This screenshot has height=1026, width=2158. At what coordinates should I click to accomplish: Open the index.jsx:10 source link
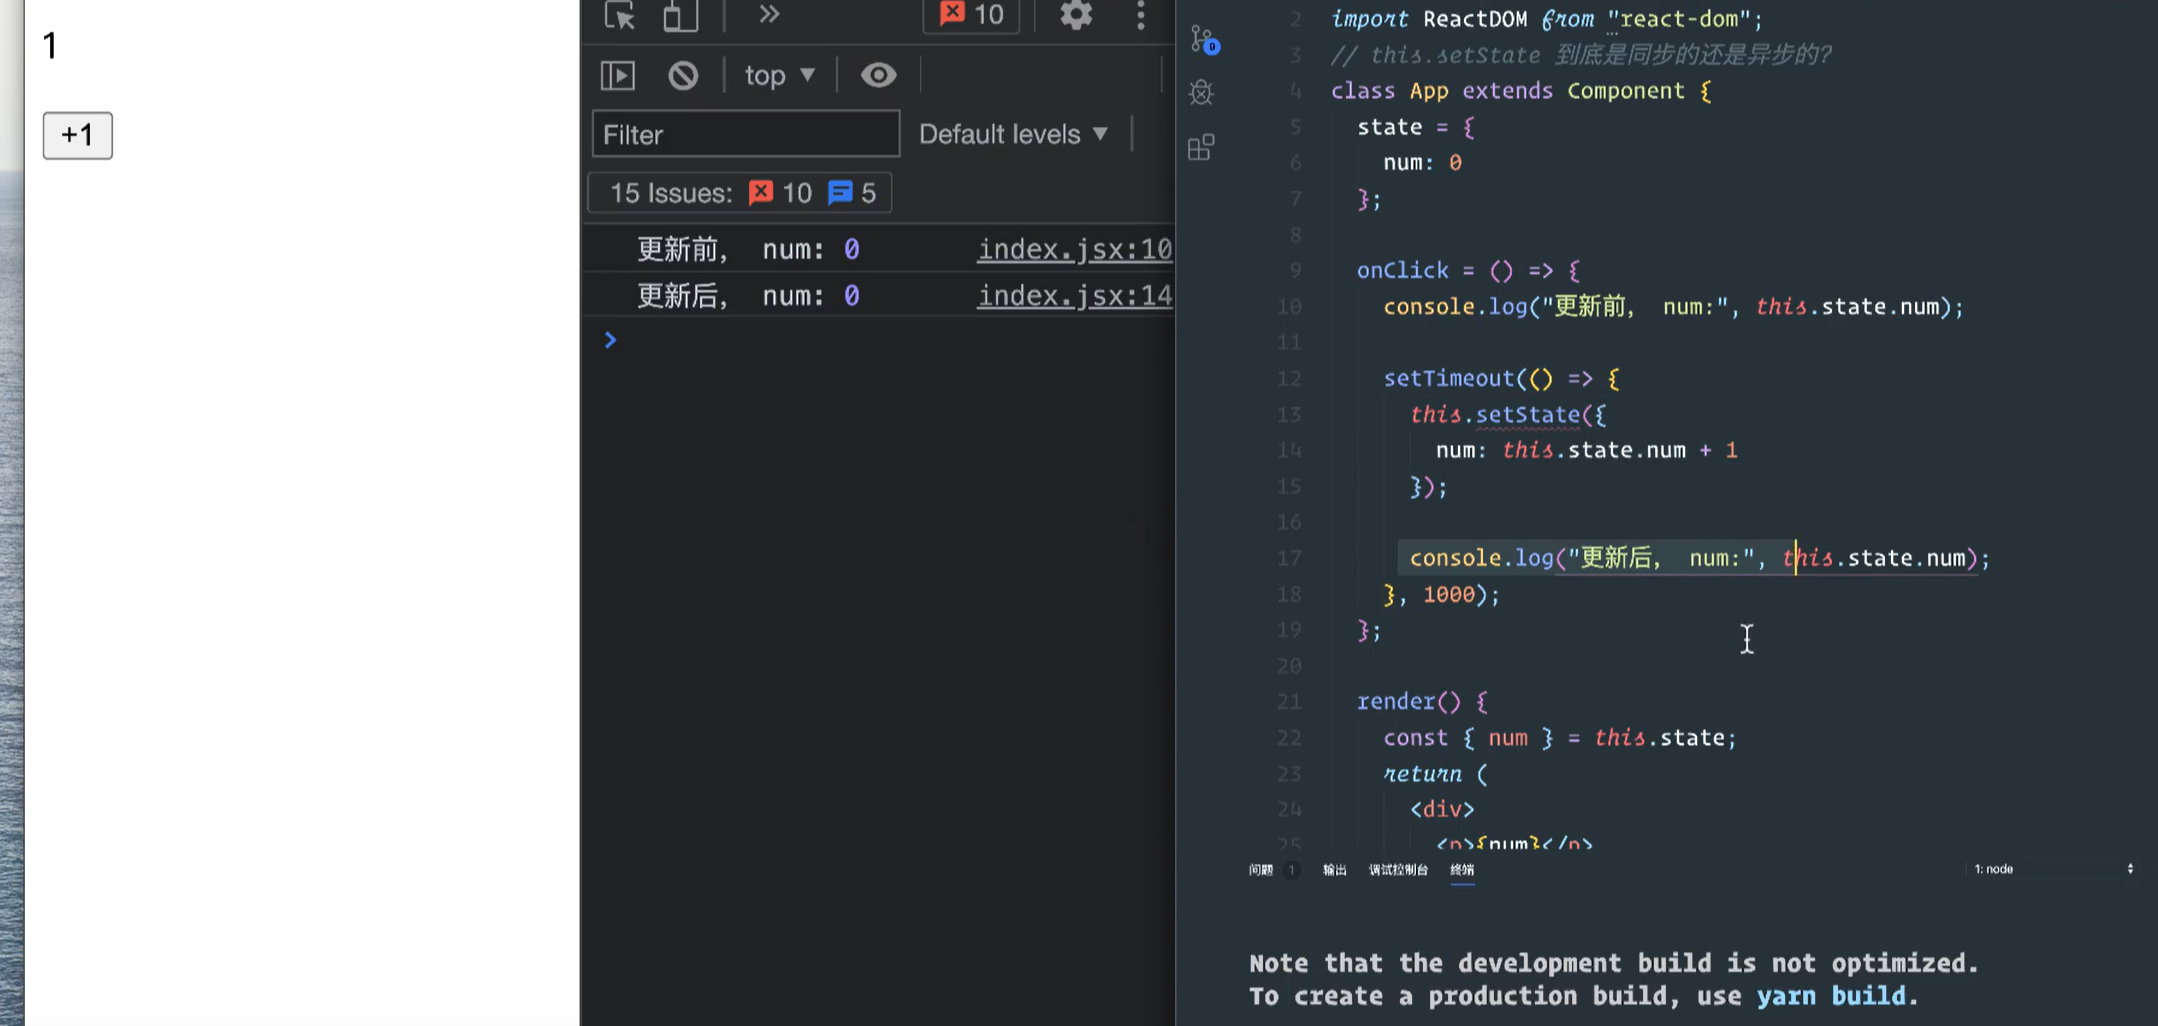pyautogui.click(x=1074, y=249)
